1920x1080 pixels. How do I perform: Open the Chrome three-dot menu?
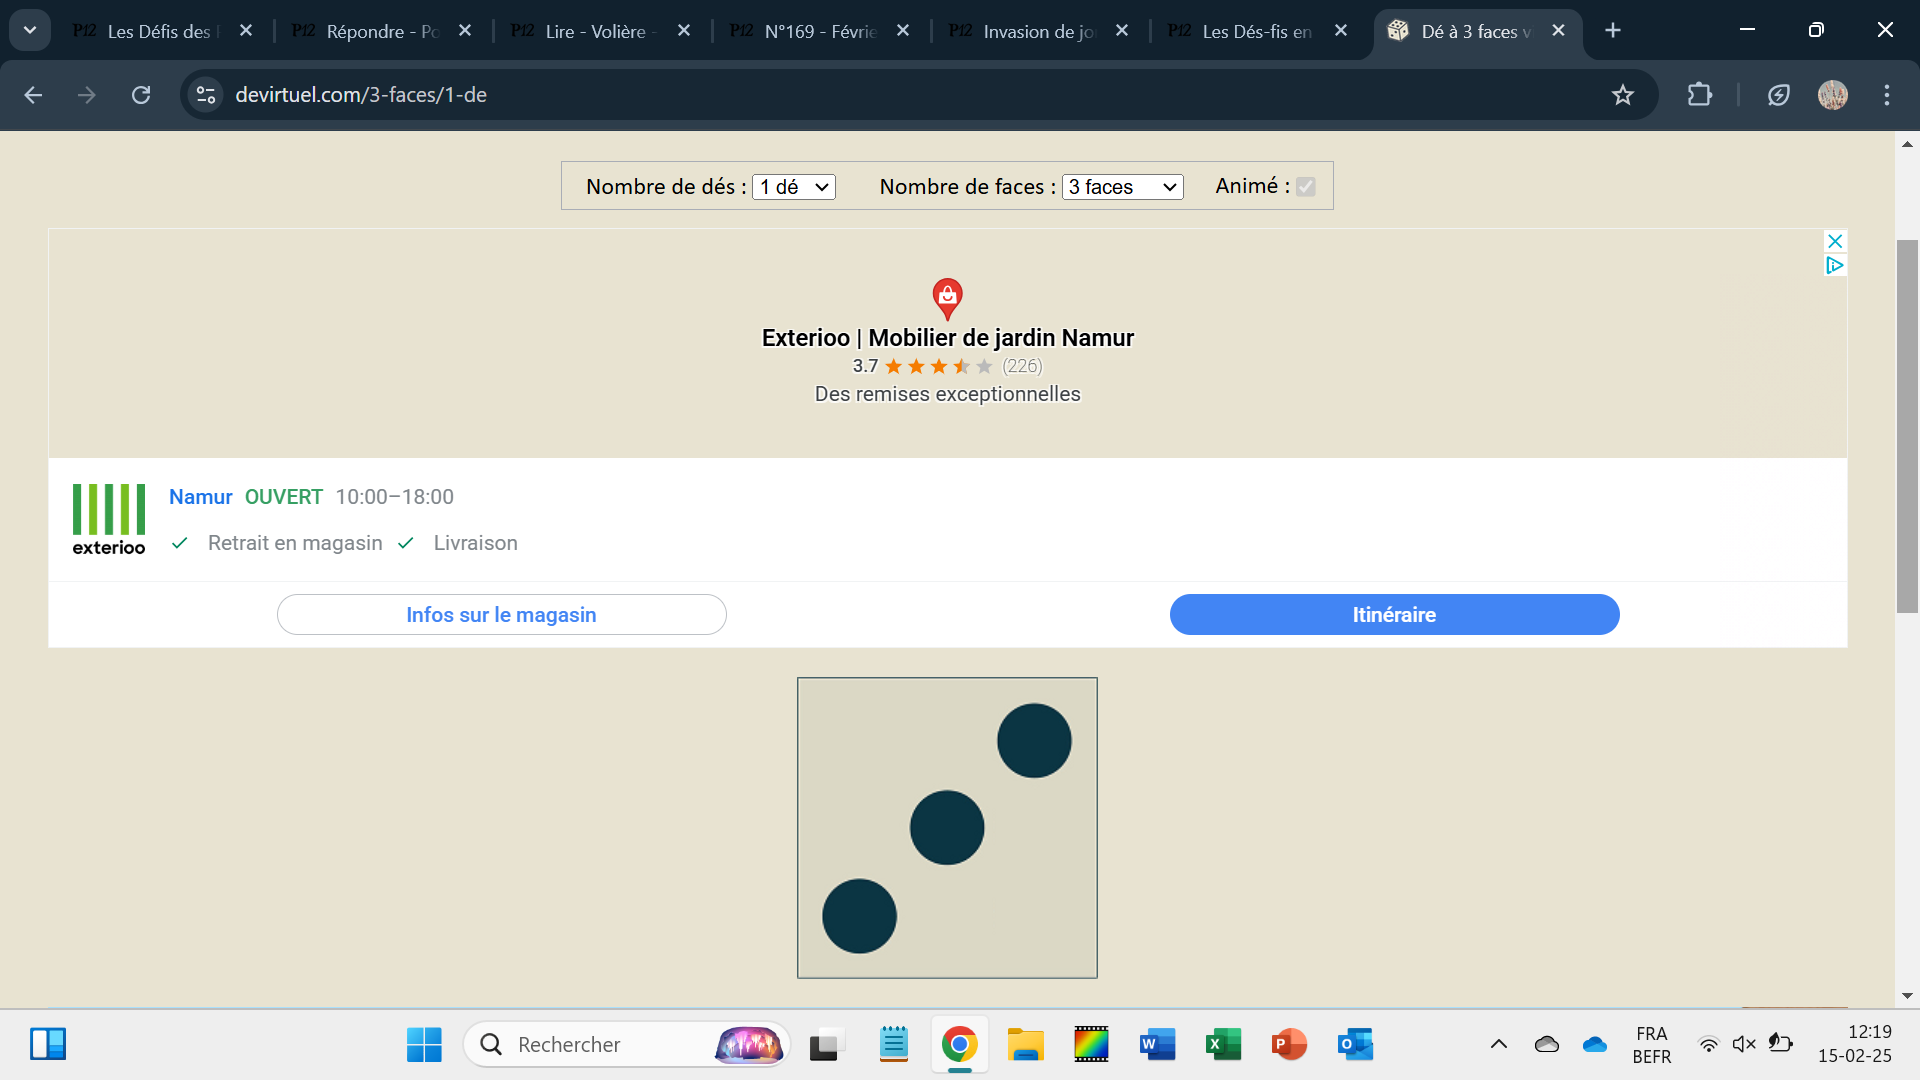(1886, 95)
